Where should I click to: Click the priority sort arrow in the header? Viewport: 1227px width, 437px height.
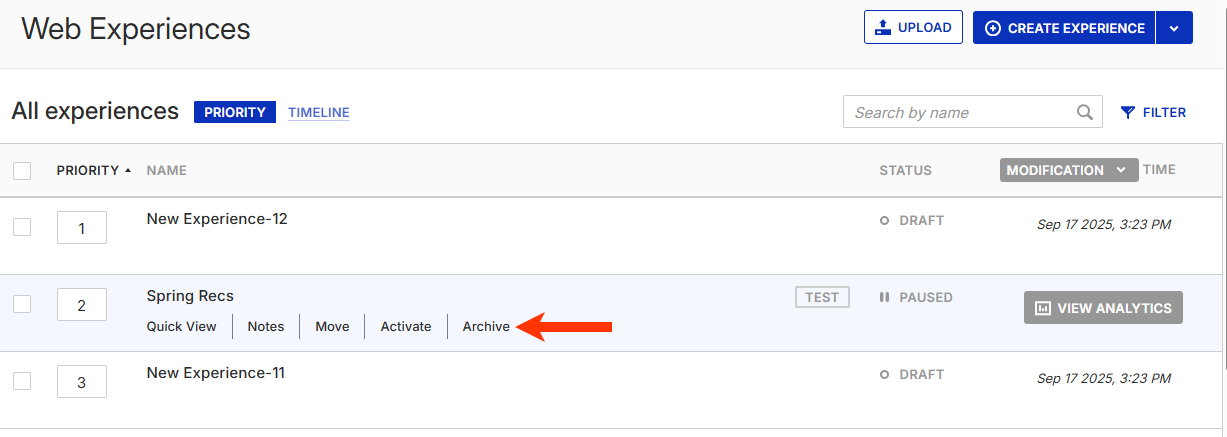click(x=128, y=170)
